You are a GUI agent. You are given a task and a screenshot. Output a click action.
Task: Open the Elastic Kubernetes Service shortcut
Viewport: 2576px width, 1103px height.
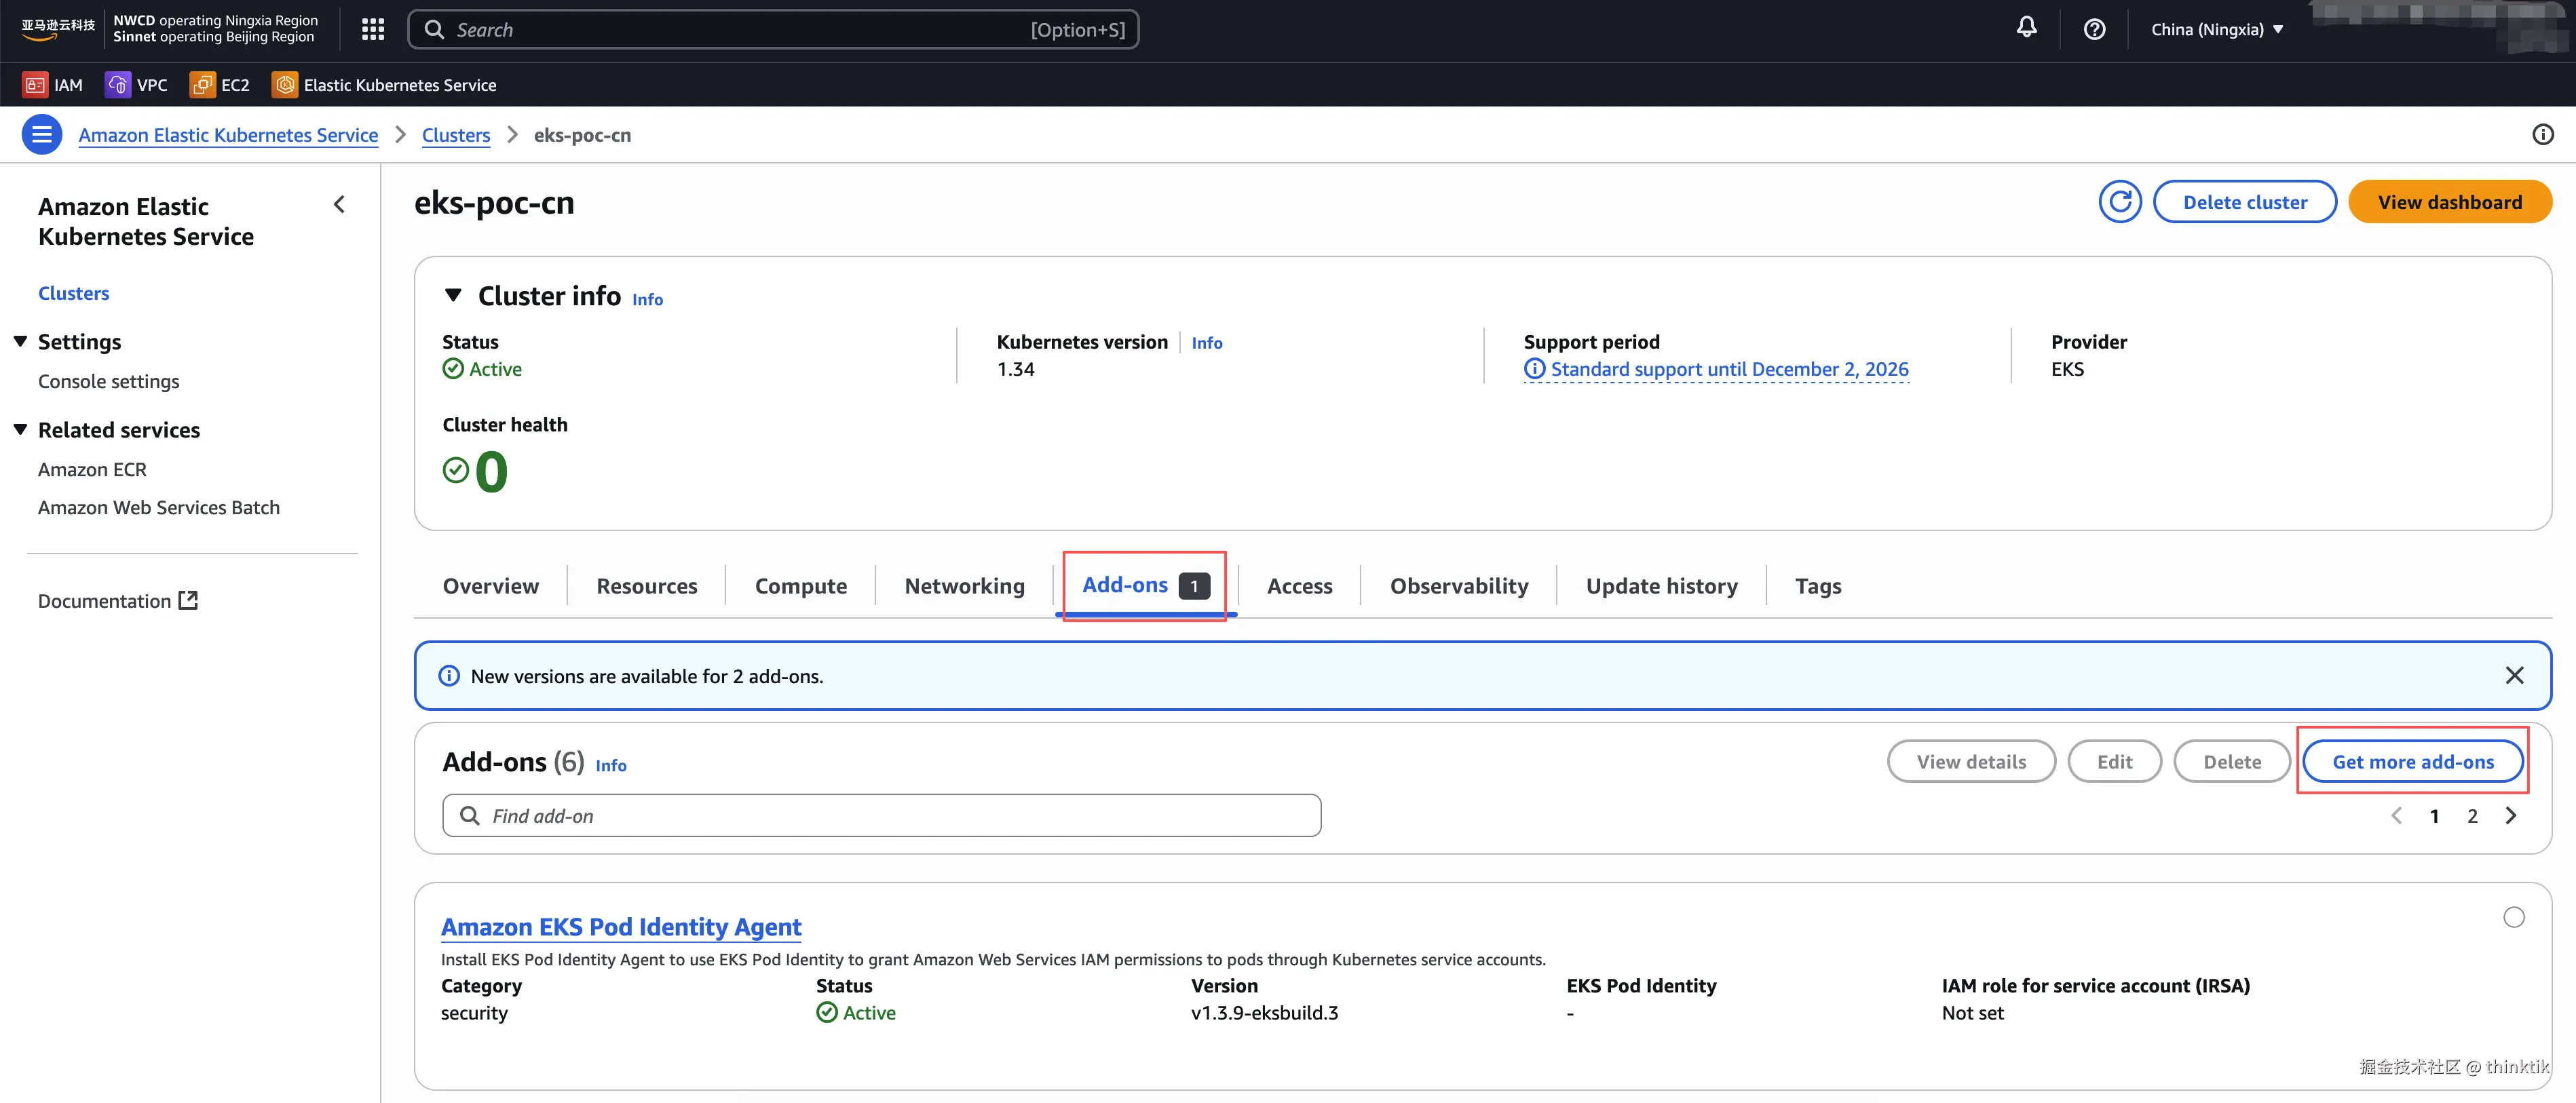384,85
